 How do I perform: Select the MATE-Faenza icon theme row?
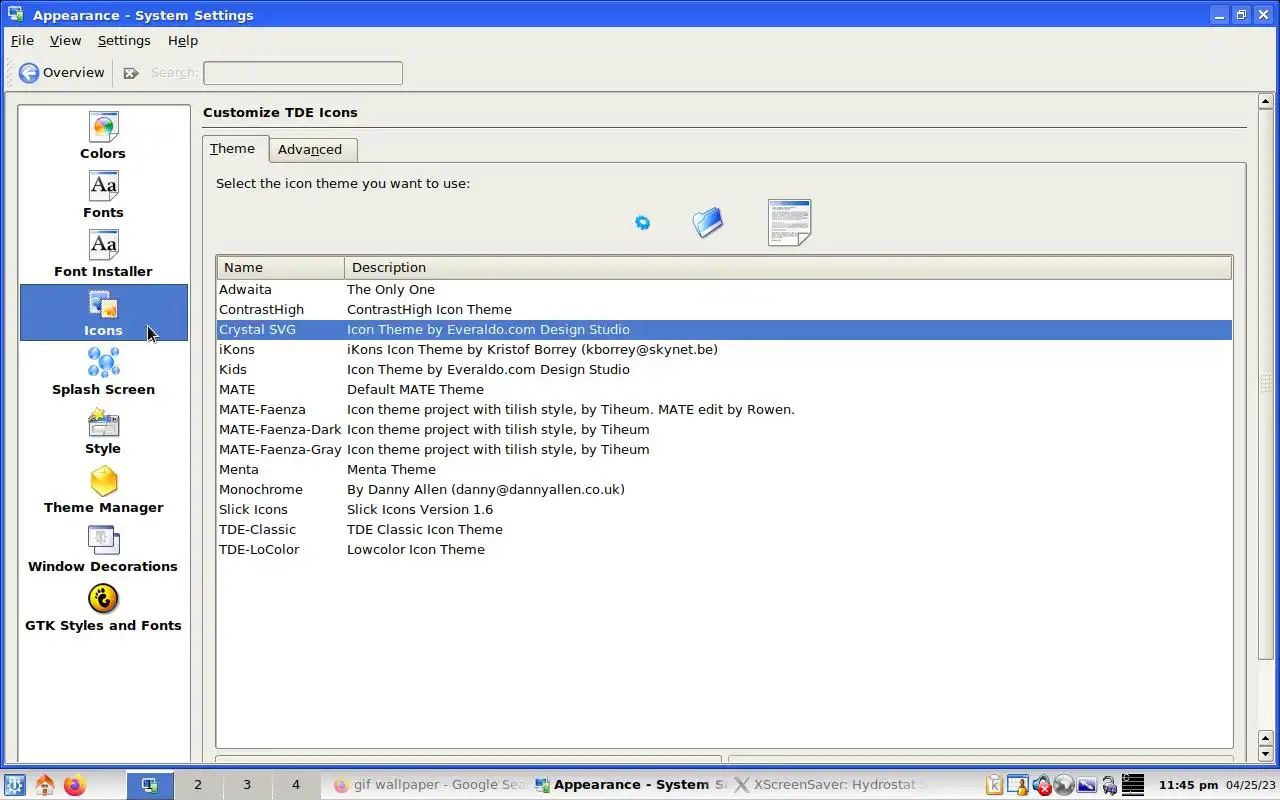click(x=724, y=409)
